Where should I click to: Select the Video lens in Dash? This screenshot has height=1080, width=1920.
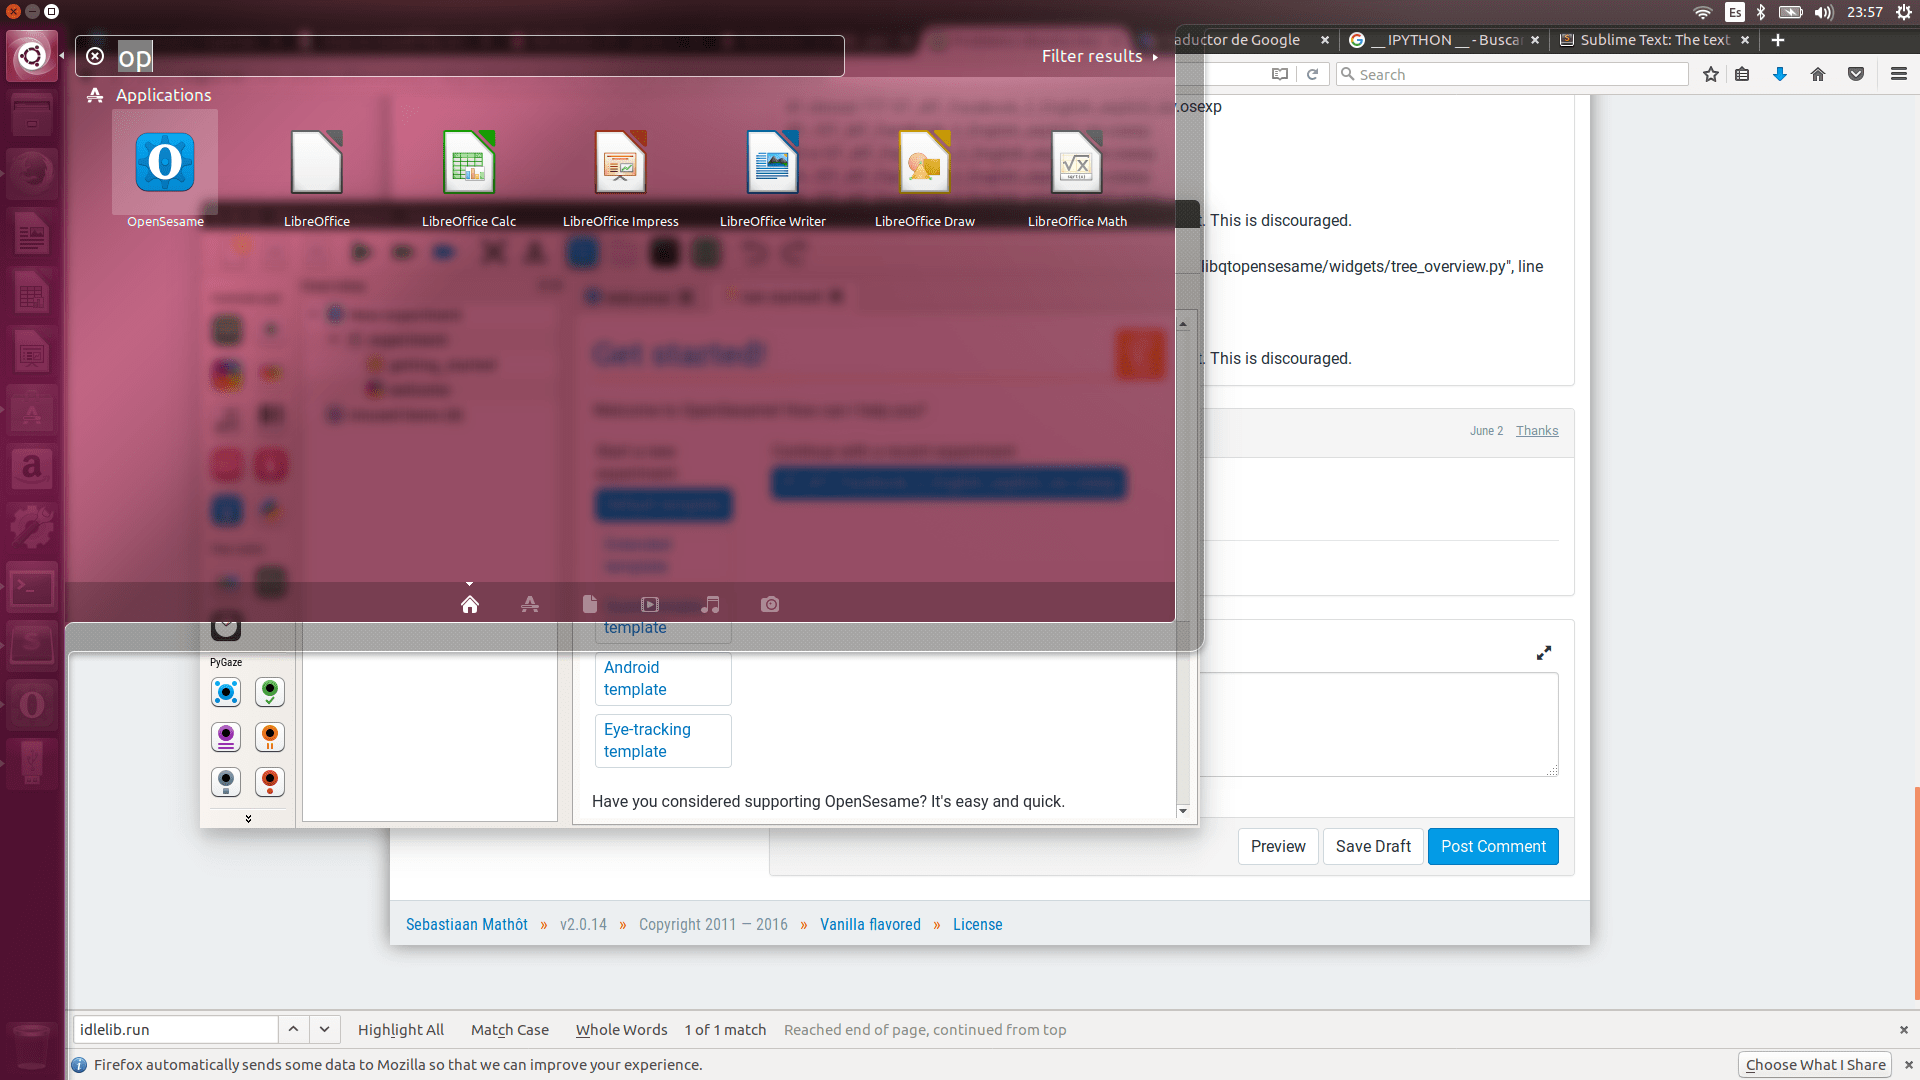[x=650, y=604]
